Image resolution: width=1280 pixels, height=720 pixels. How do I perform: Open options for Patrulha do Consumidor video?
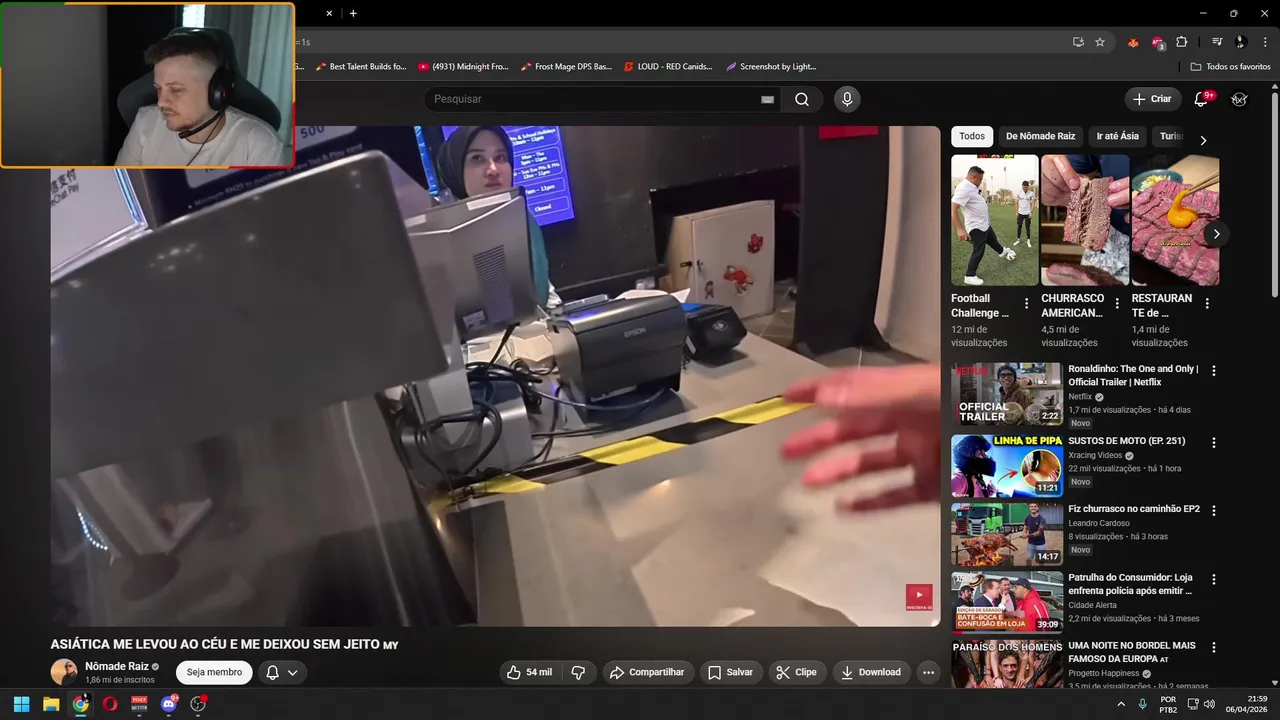tap(1214, 579)
